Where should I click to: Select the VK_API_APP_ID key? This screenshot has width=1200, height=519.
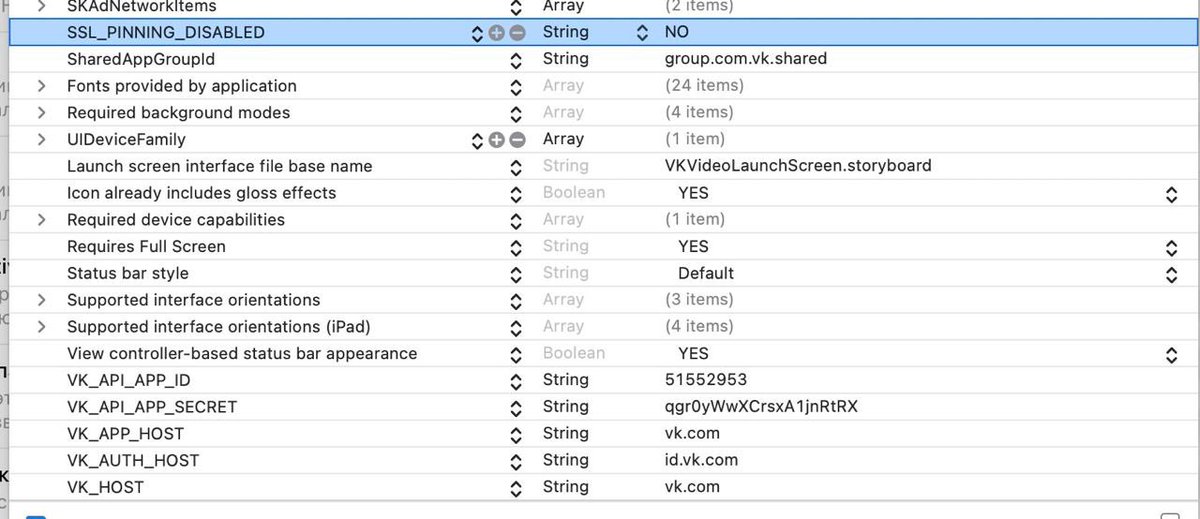click(x=129, y=380)
